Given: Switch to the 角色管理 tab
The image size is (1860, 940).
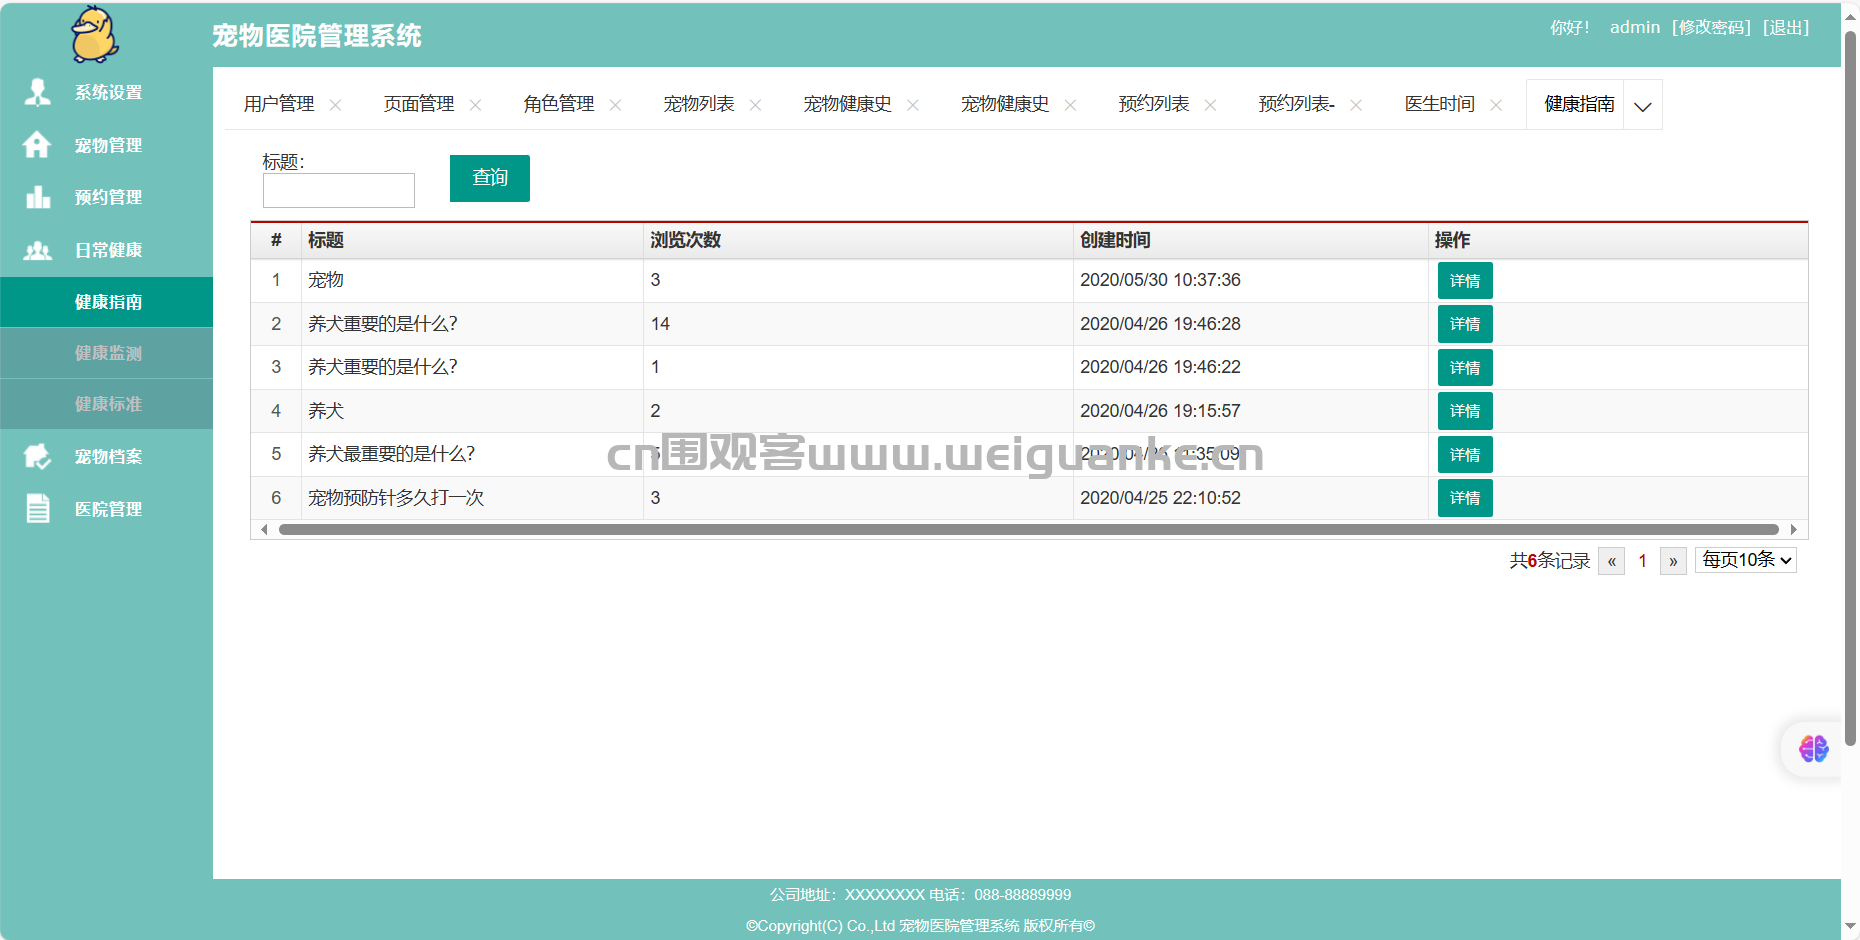Looking at the screenshot, I should pyautogui.click(x=558, y=104).
